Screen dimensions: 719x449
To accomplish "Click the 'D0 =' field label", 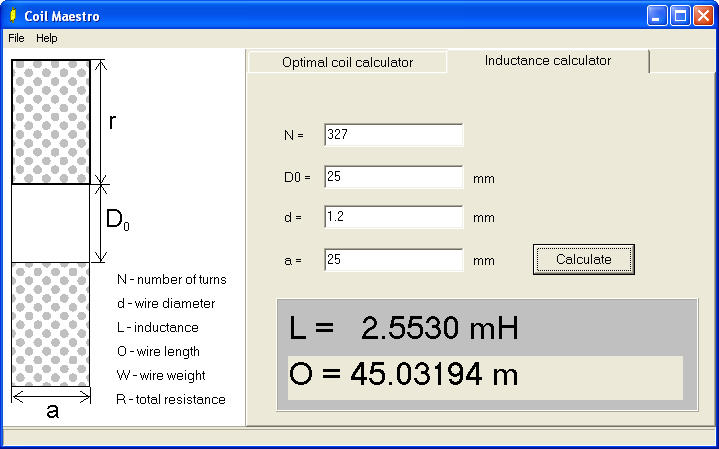I will pyautogui.click(x=297, y=178).
